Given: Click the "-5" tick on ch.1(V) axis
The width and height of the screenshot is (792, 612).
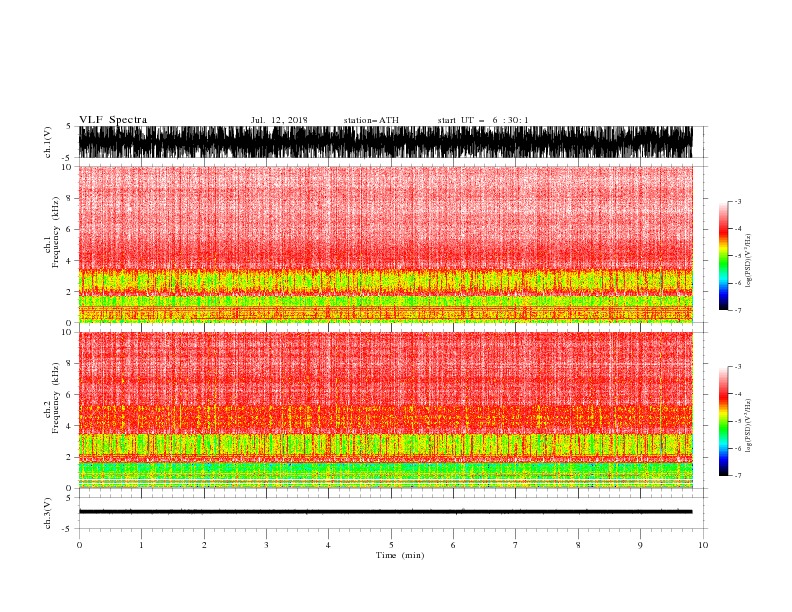Looking at the screenshot, I should click(67, 158).
